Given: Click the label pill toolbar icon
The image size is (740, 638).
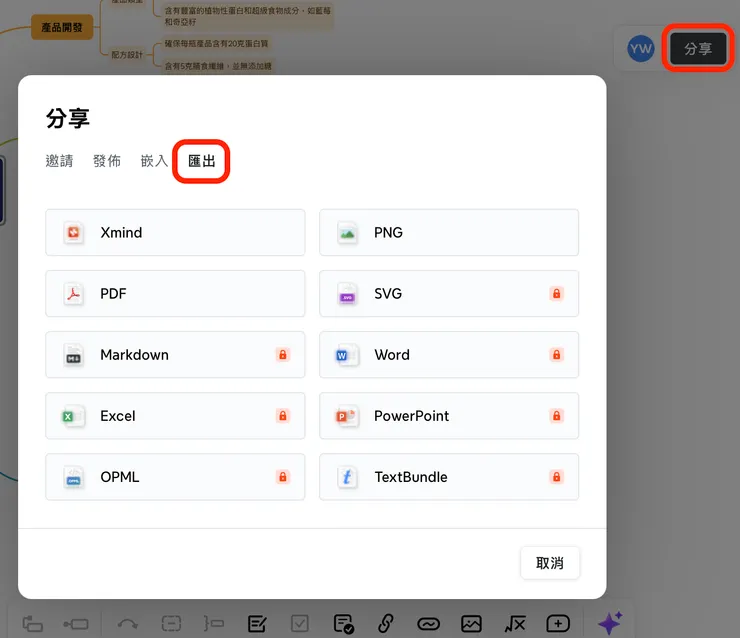Looking at the screenshot, I should pyautogui.click(x=429, y=624).
